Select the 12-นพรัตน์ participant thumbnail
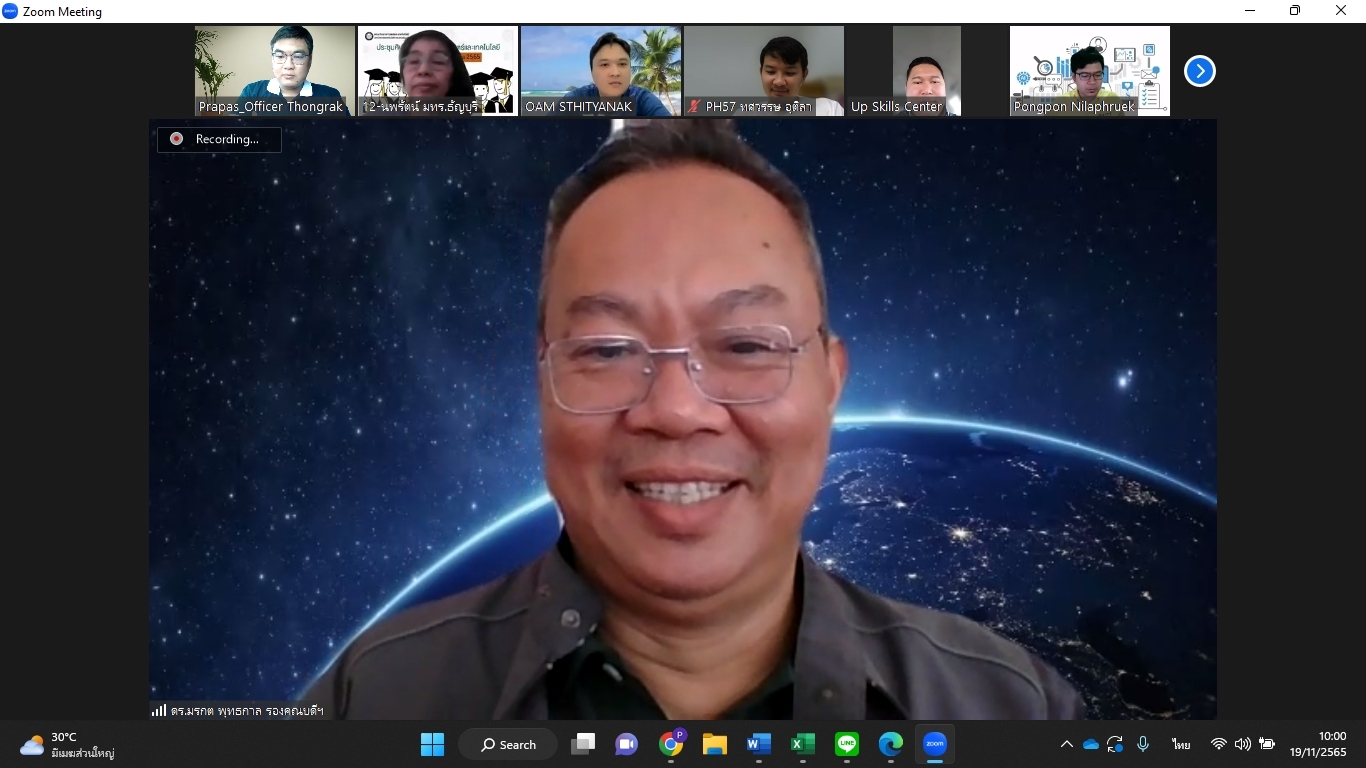1366x768 pixels. [438, 71]
